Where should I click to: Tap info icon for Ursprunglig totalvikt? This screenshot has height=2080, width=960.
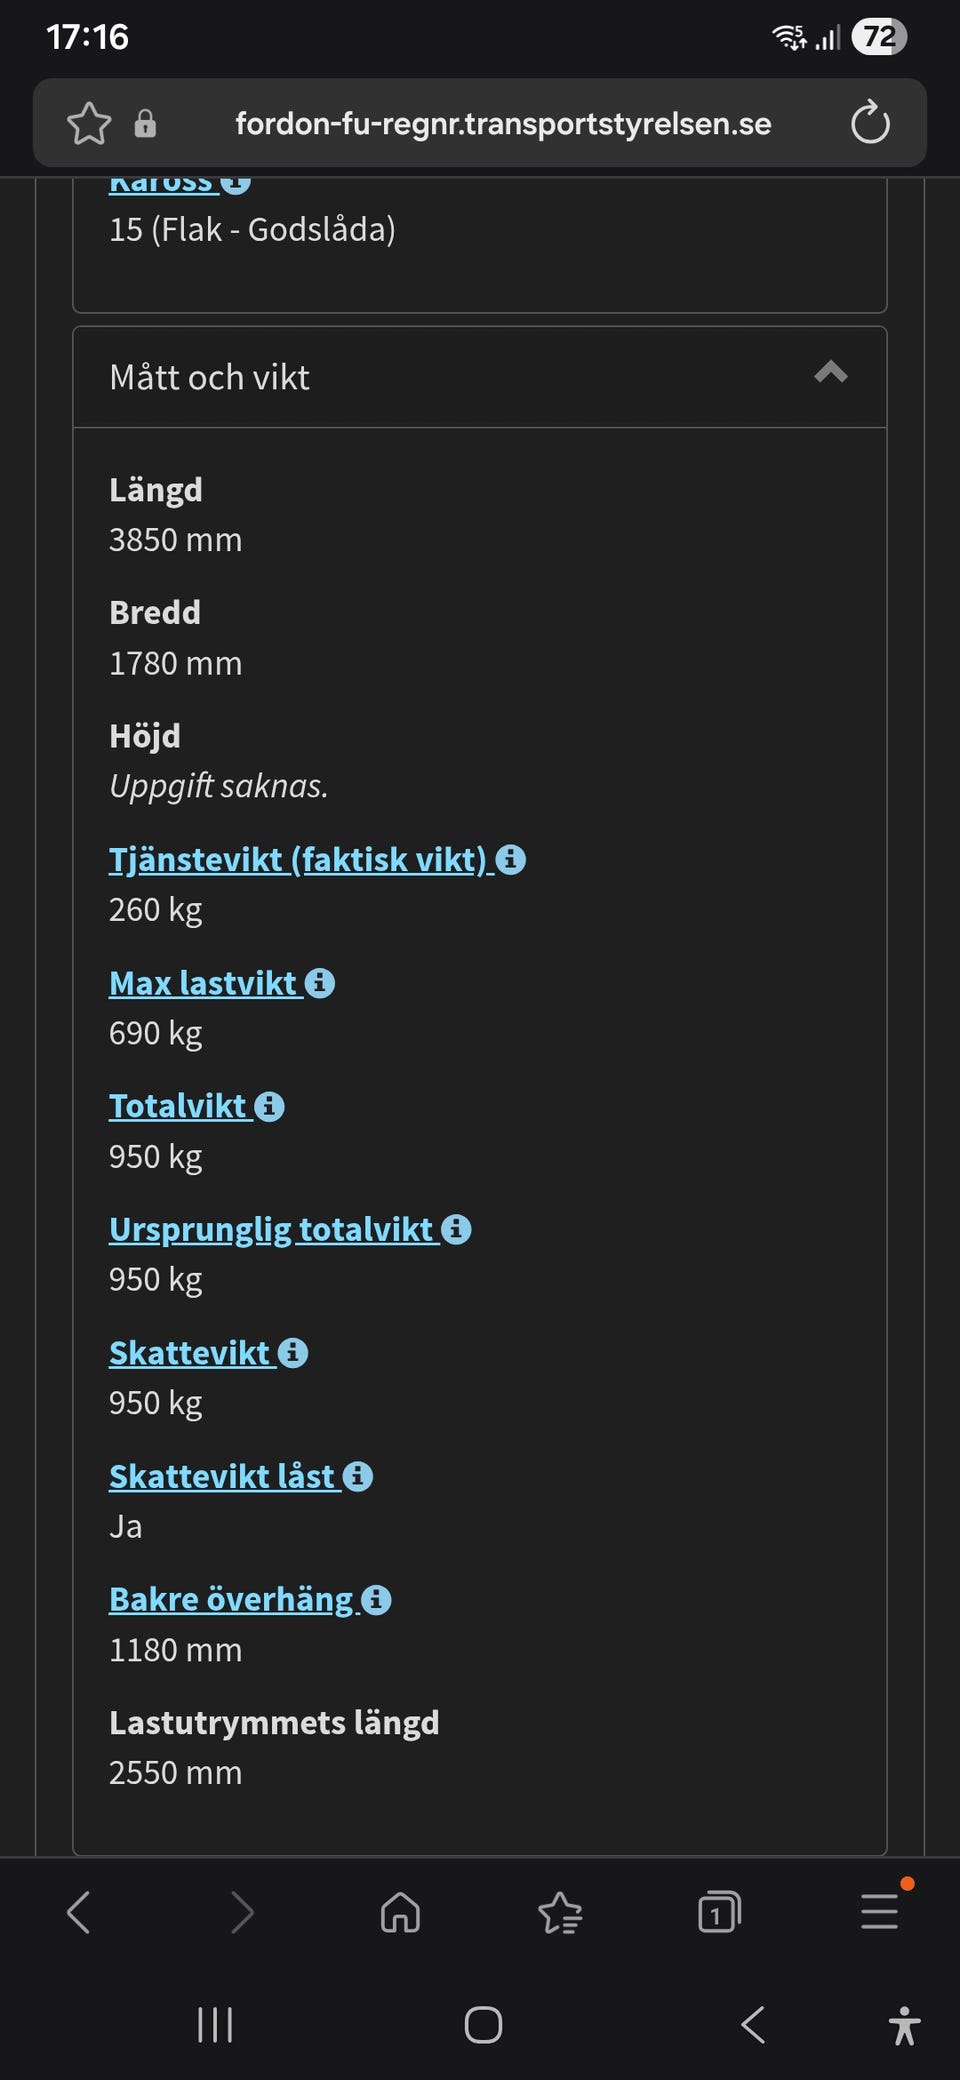click(456, 1229)
